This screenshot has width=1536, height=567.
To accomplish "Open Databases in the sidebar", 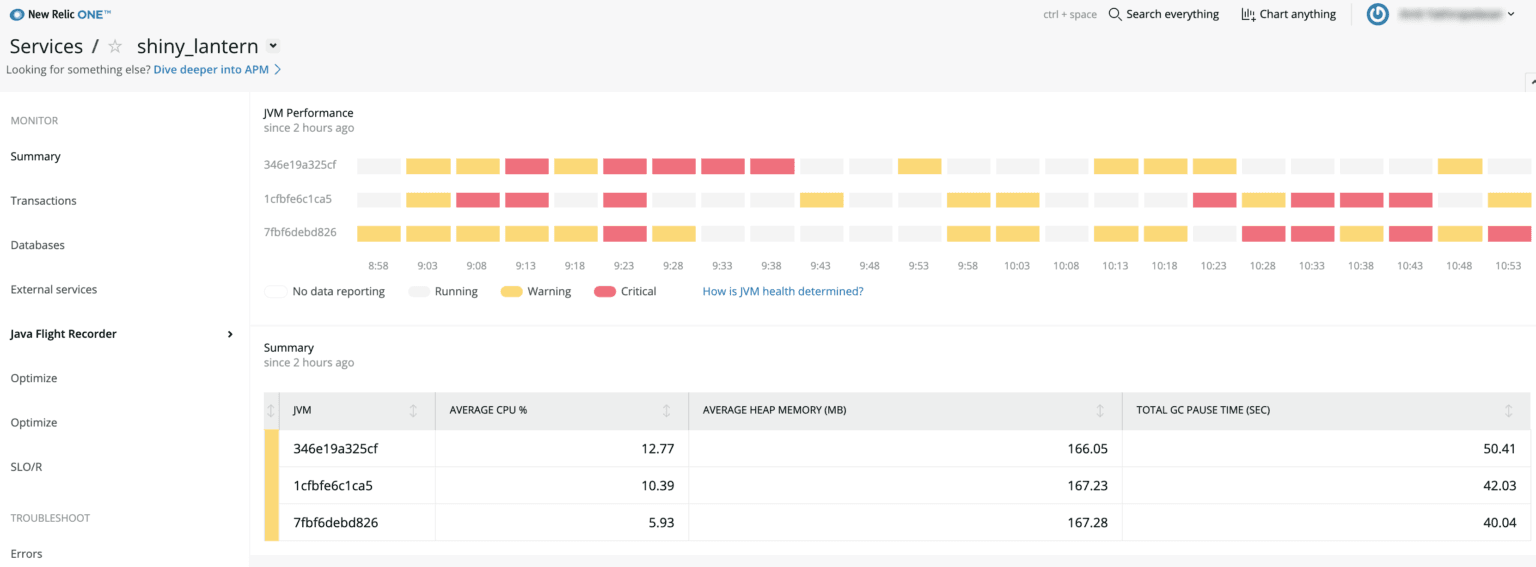I will coord(37,245).
